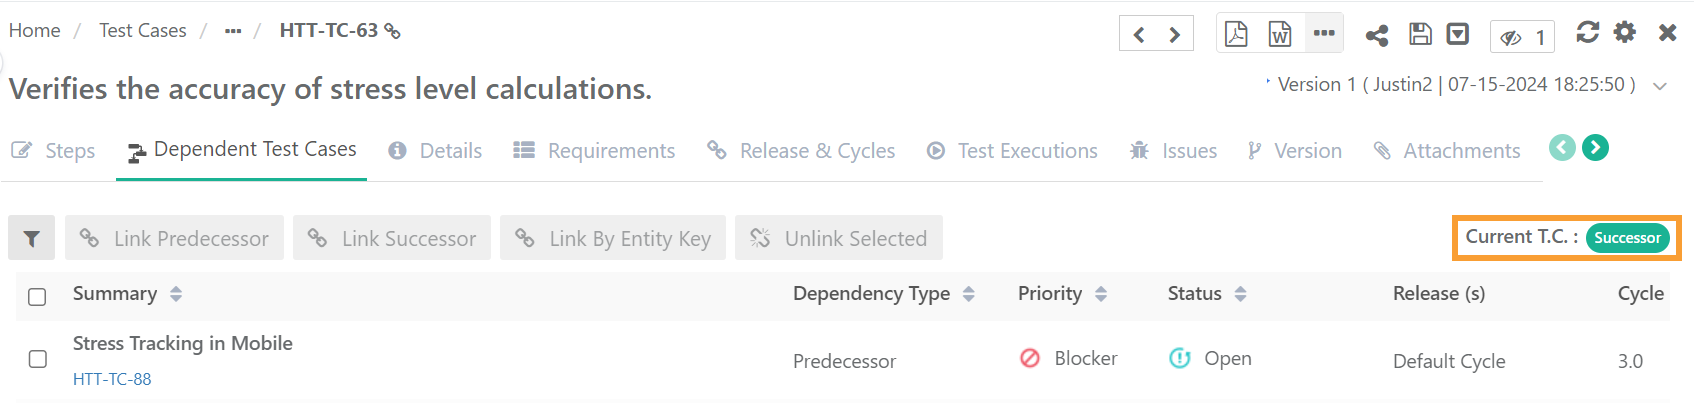The width and height of the screenshot is (1694, 403).
Task: Save the test case with floppy icon
Action: point(1420,34)
